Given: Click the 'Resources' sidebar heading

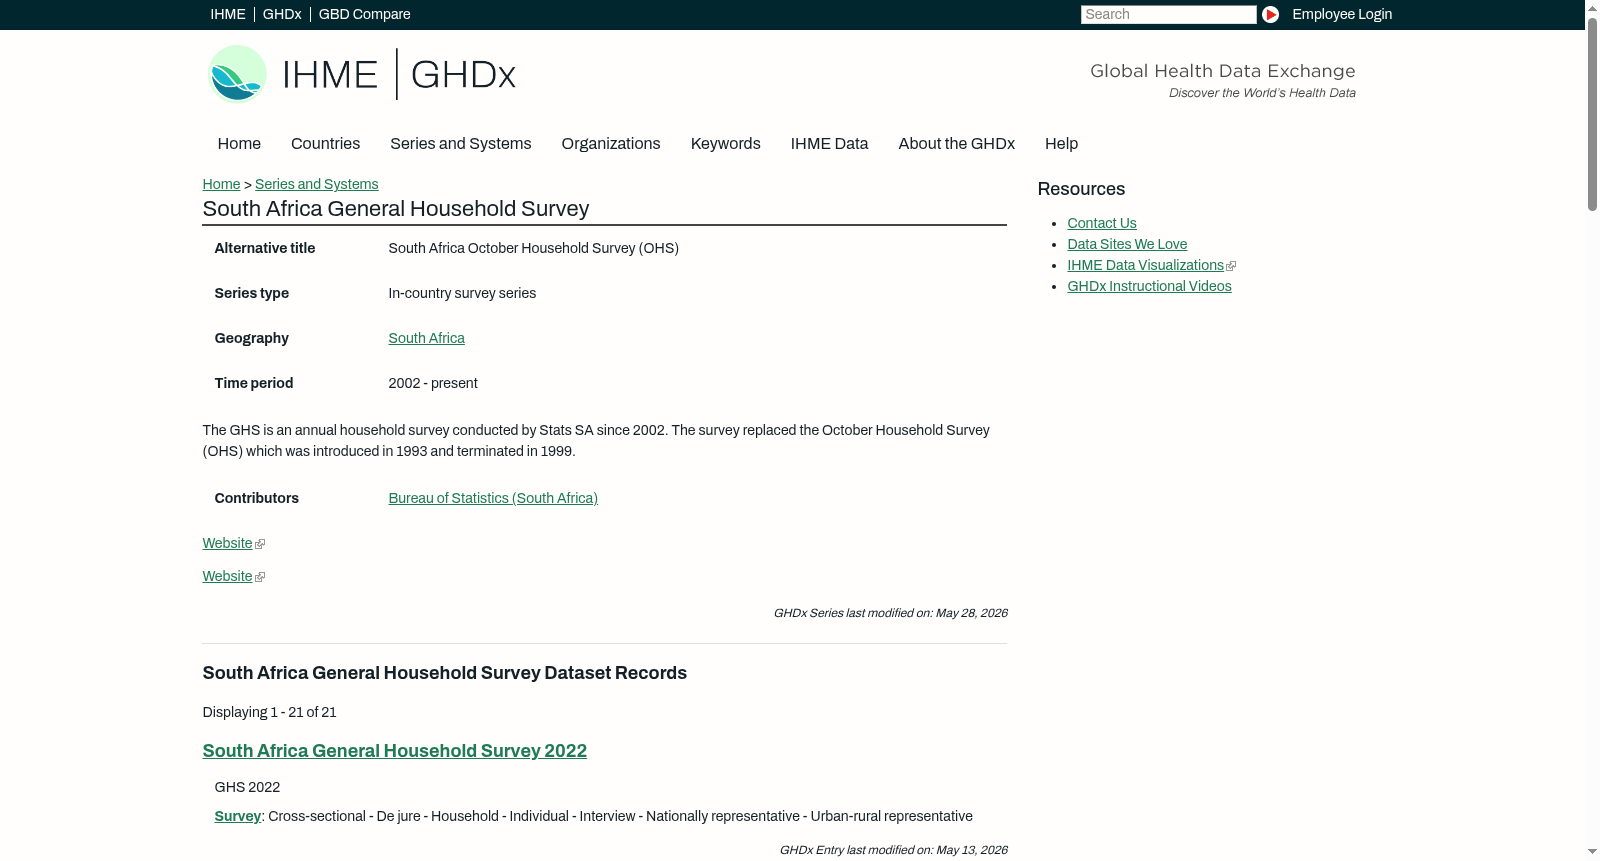Looking at the screenshot, I should pyautogui.click(x=1081, y=189).
